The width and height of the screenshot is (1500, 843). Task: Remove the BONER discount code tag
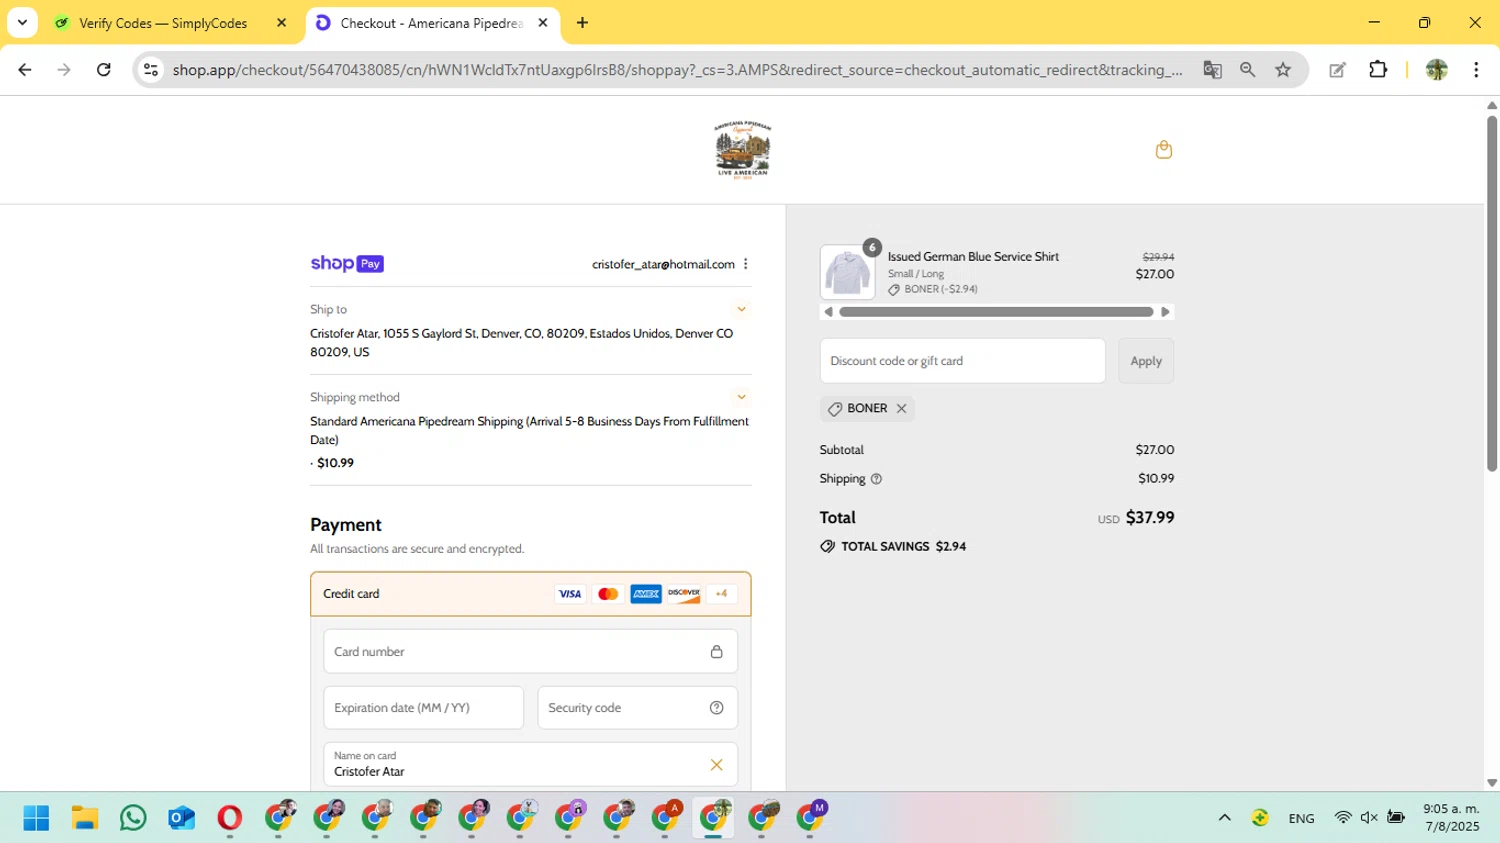[x=902, y=408]
